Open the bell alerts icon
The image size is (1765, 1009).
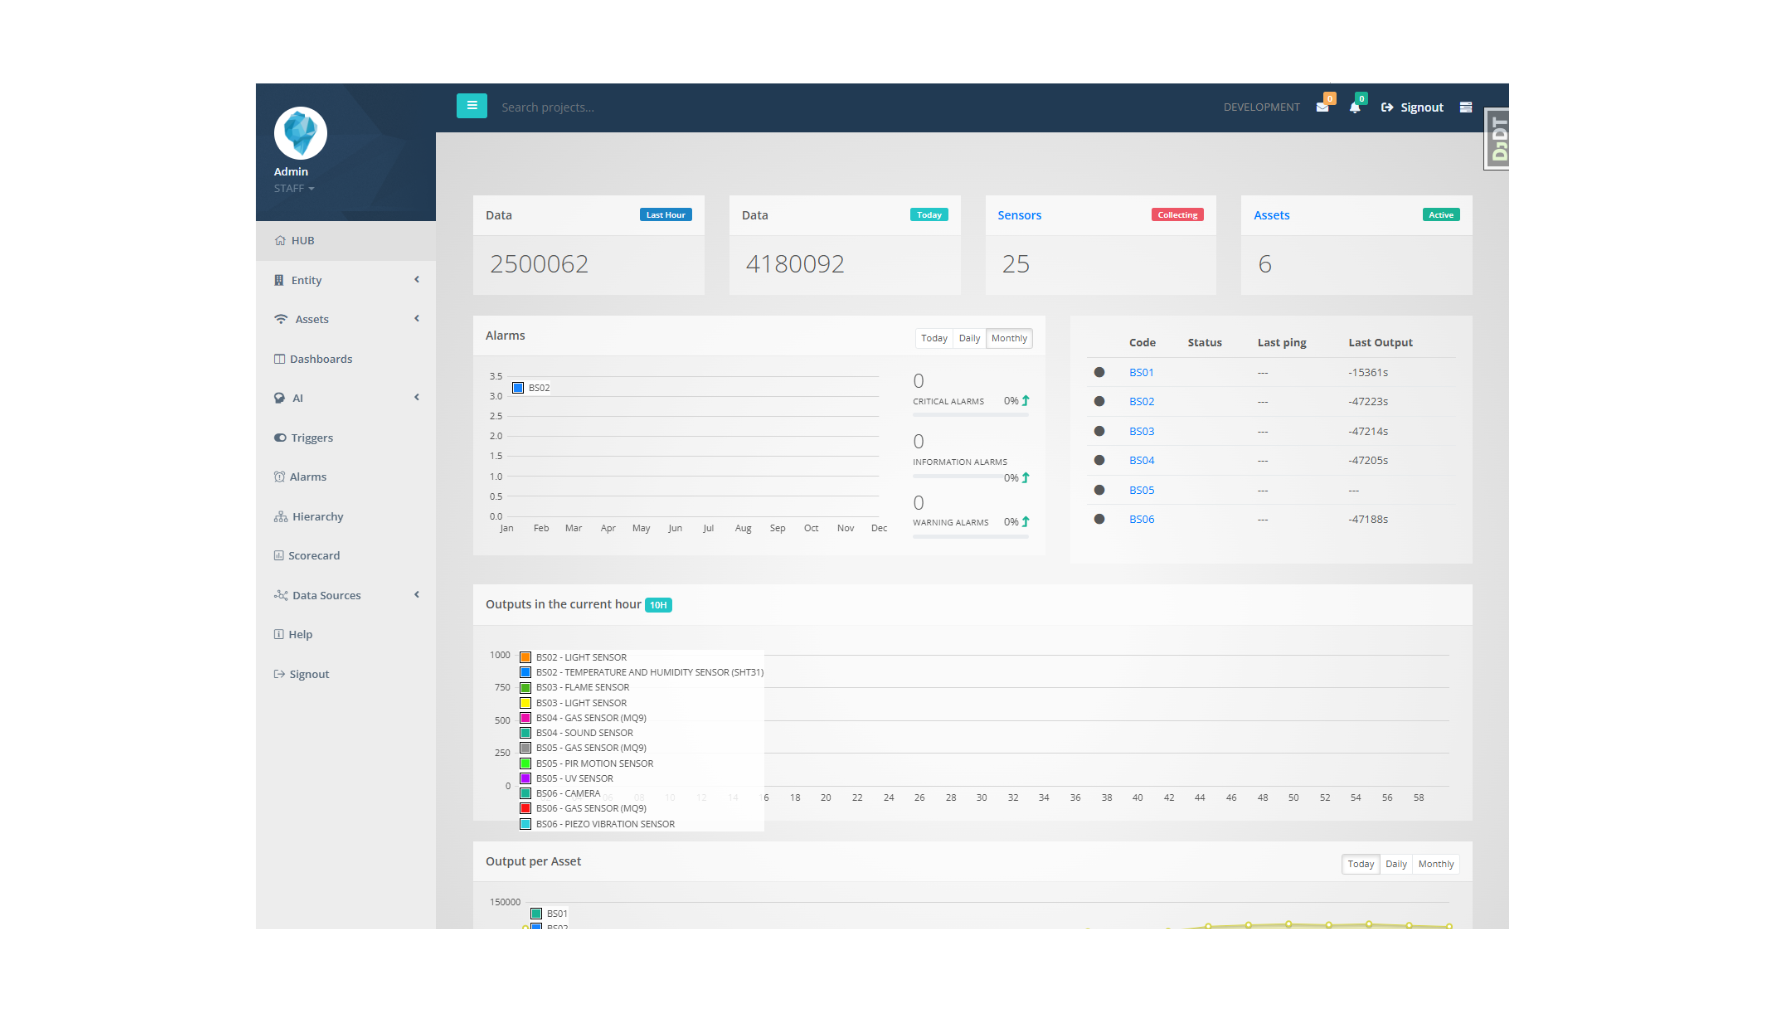(1355, 107)
